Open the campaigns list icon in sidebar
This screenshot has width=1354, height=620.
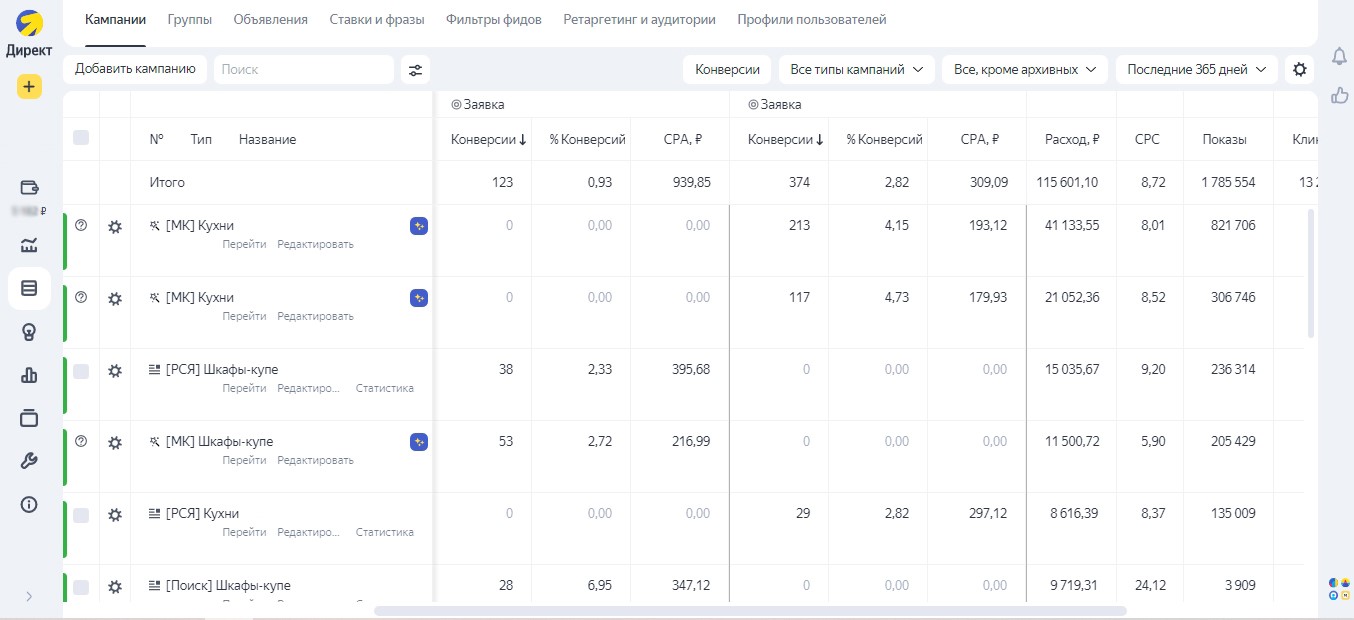29,288
